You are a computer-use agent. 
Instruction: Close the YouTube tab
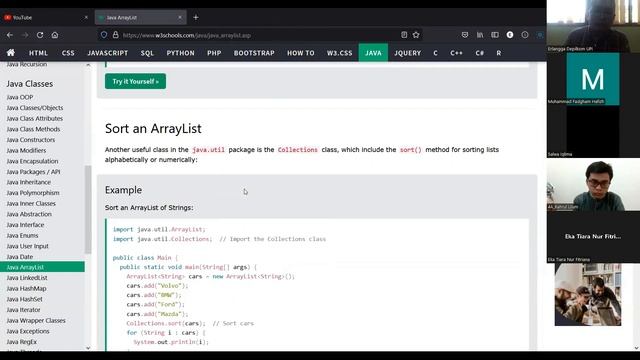click(86, 18)
